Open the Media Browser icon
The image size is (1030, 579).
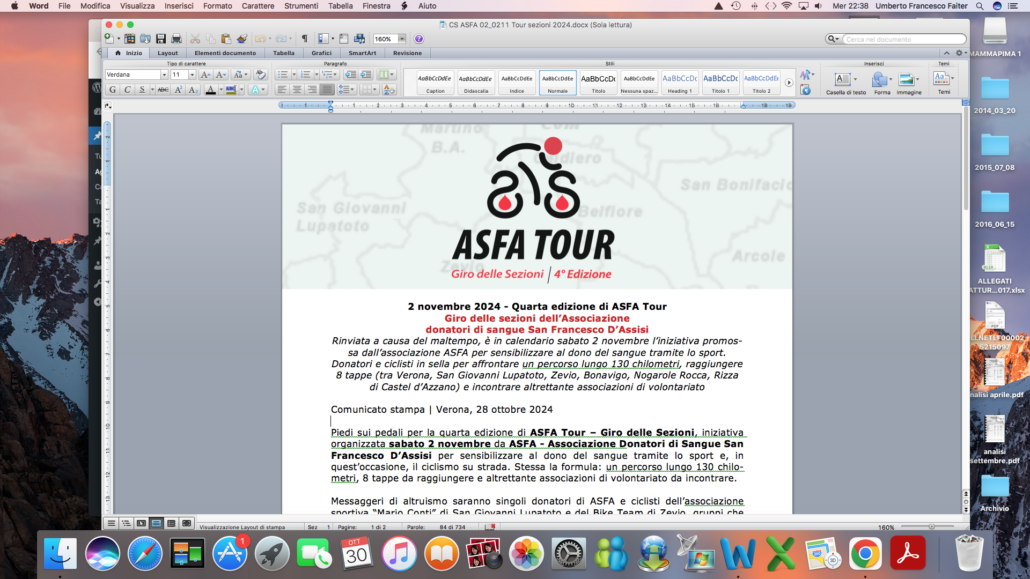[359, 39]
